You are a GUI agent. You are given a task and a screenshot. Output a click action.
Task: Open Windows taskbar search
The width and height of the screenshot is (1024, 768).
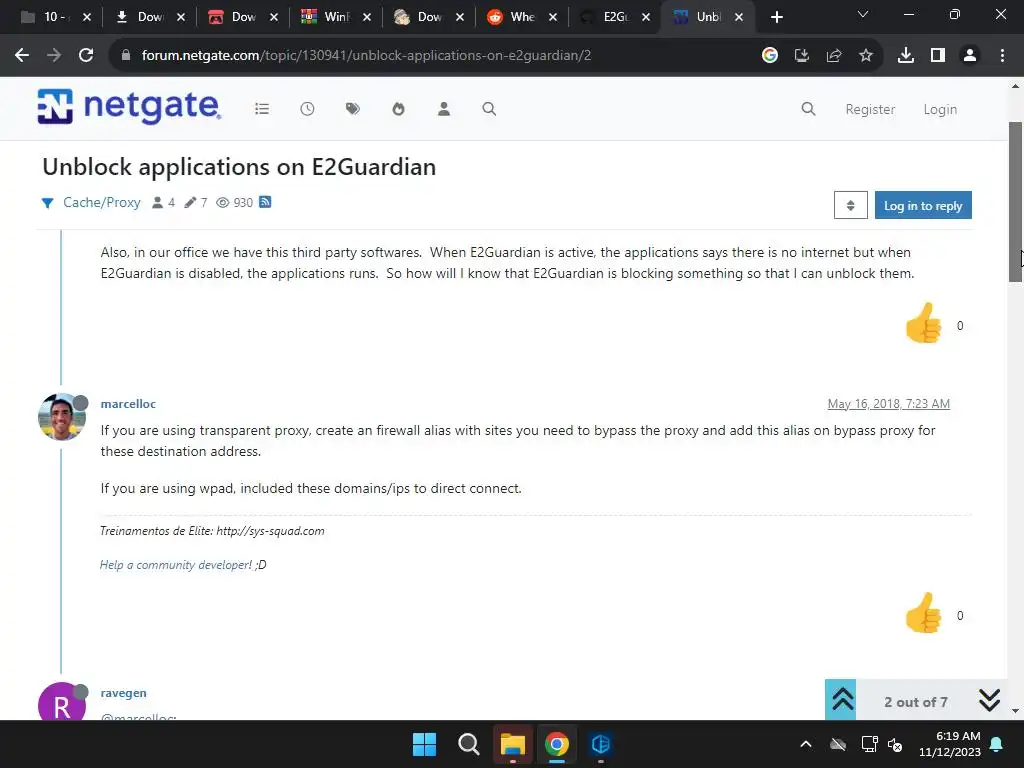pos(468,744)
